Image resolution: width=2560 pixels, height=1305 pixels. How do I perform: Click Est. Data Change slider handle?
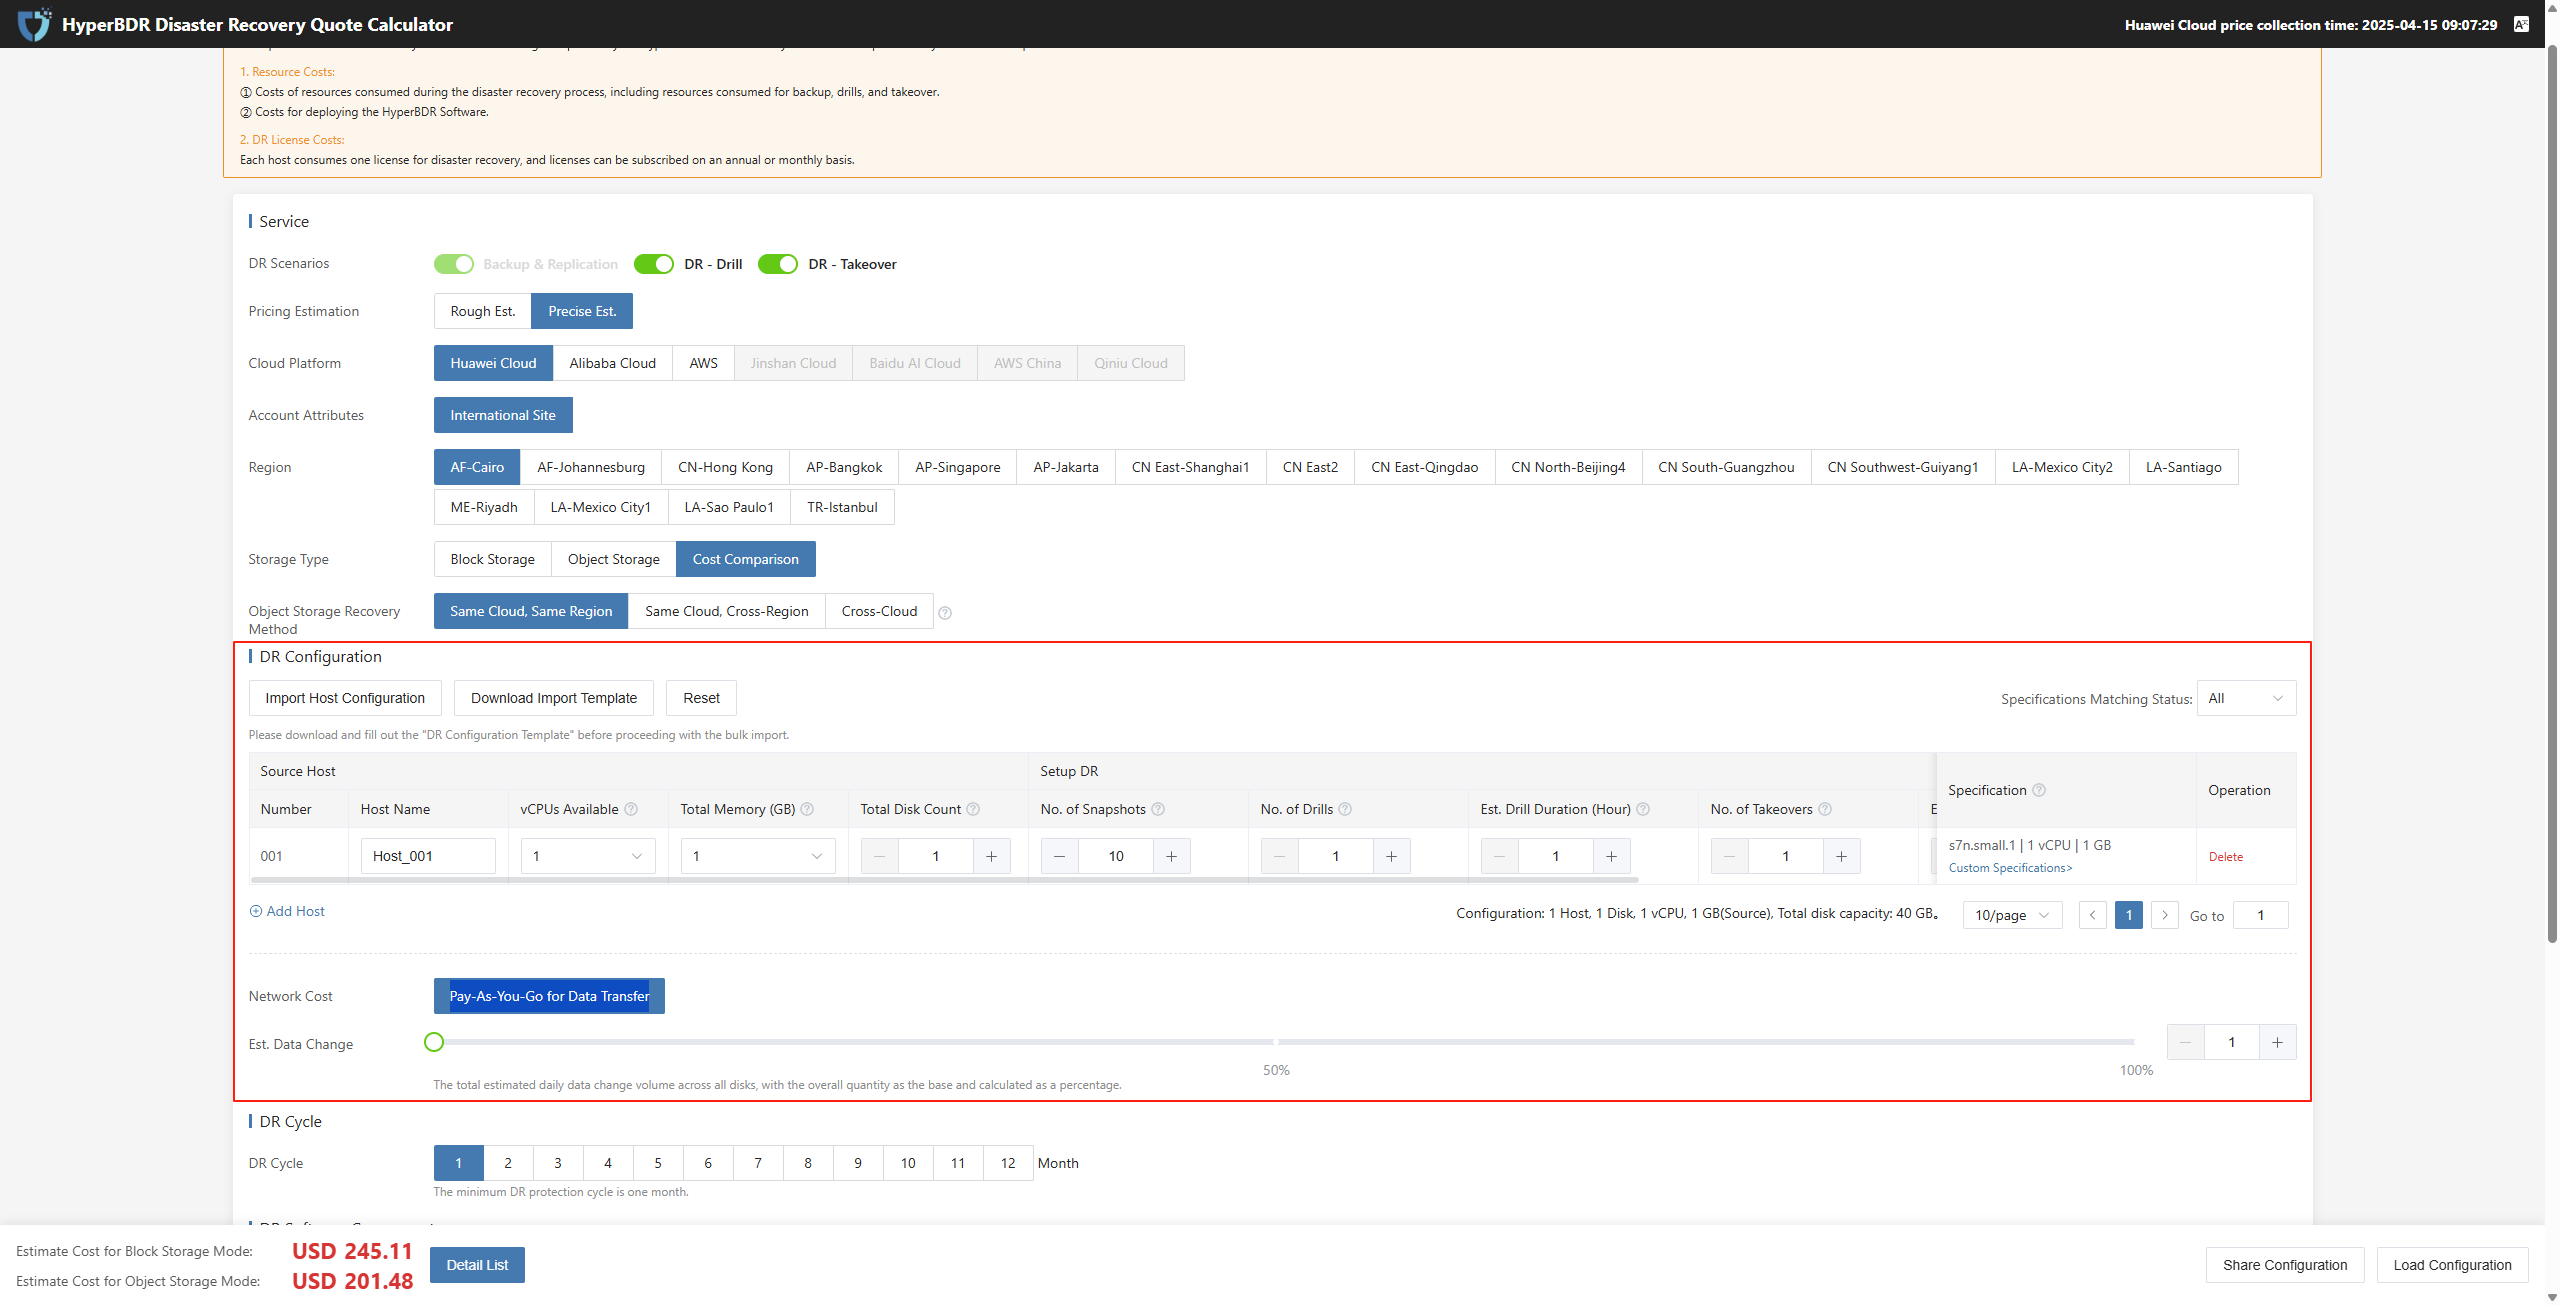point(434,1042)
